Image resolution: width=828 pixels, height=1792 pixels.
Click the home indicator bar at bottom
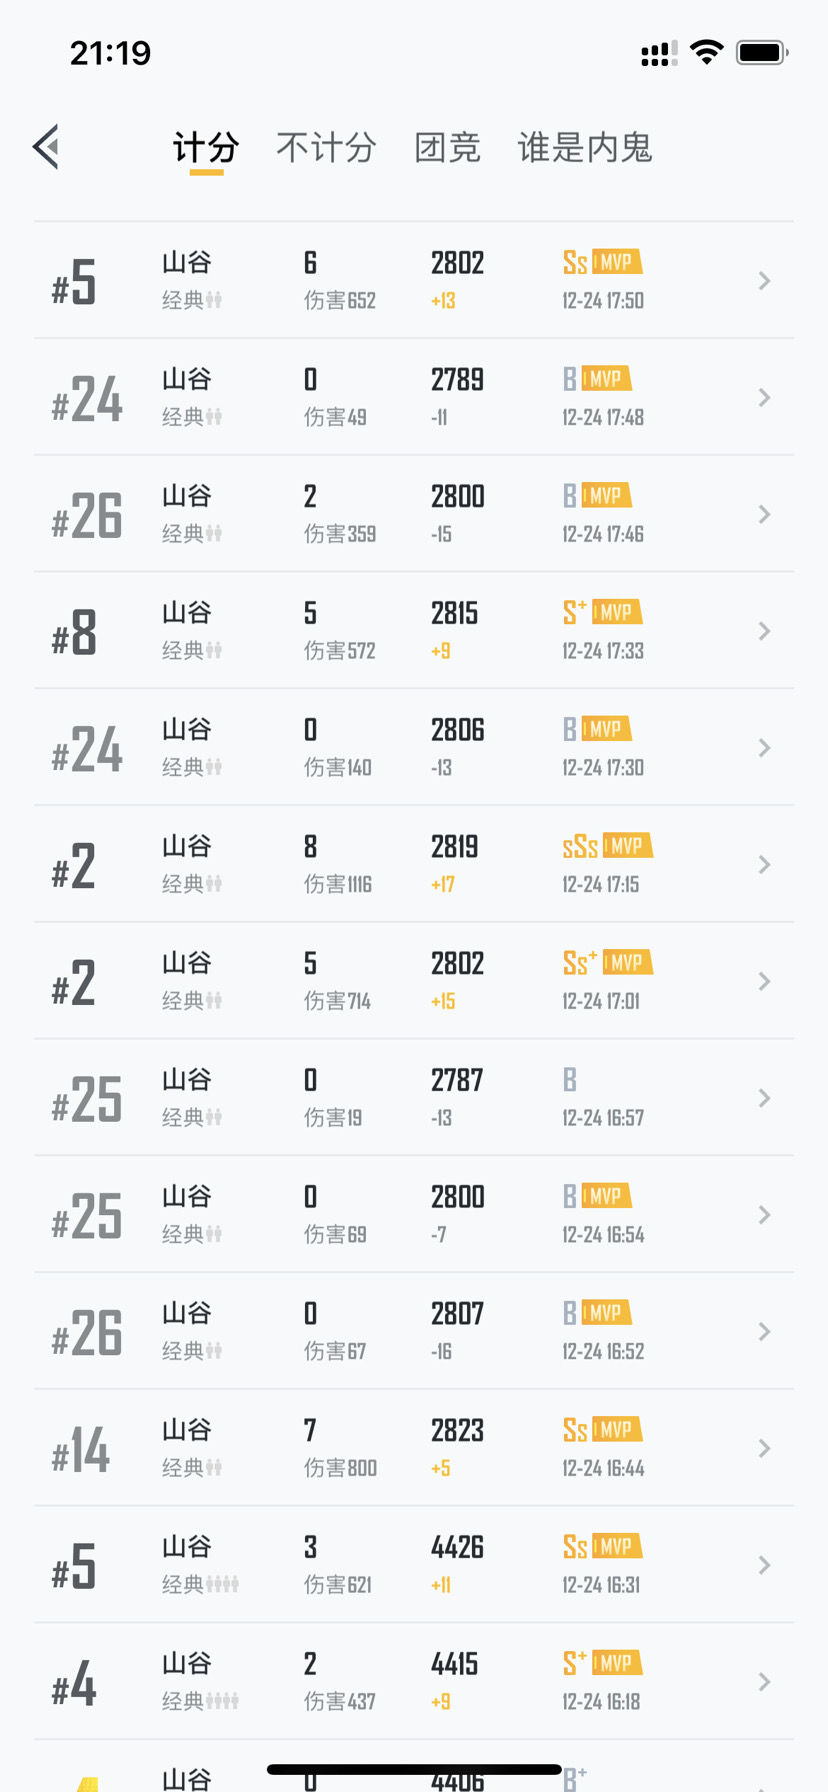pos(414,1769)
